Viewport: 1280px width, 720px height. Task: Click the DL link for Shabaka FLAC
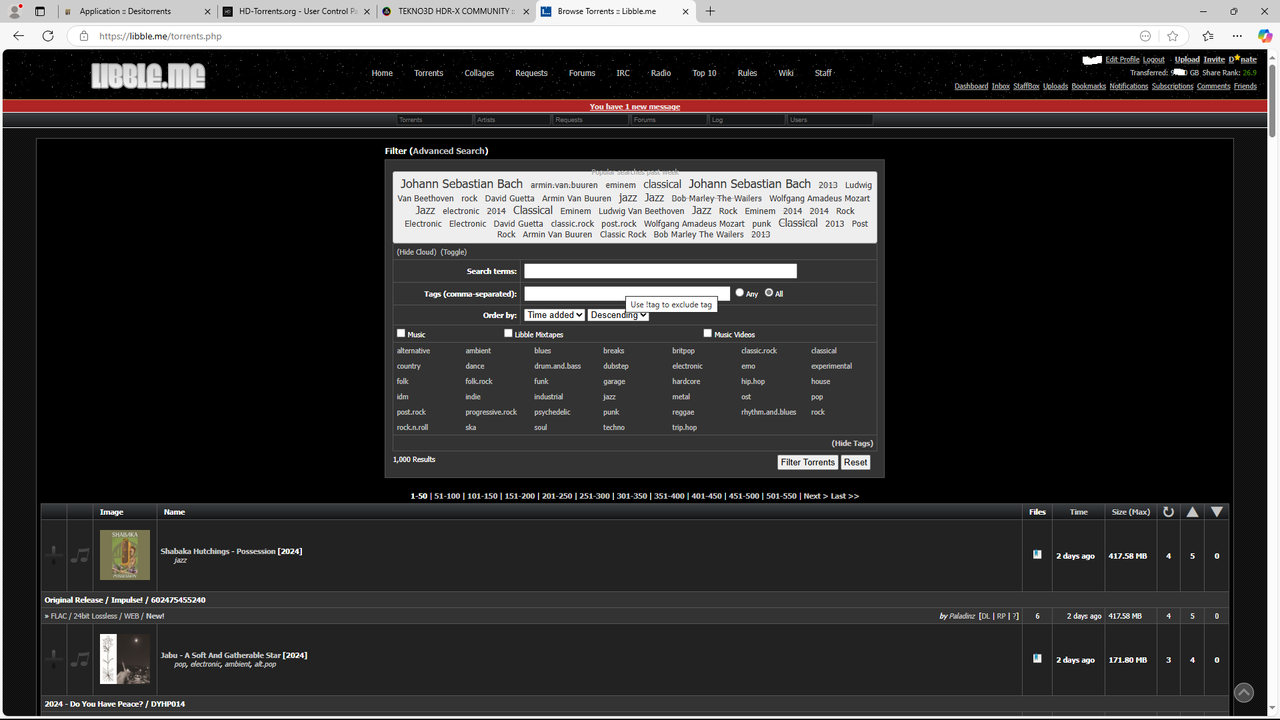coord(986,616)
